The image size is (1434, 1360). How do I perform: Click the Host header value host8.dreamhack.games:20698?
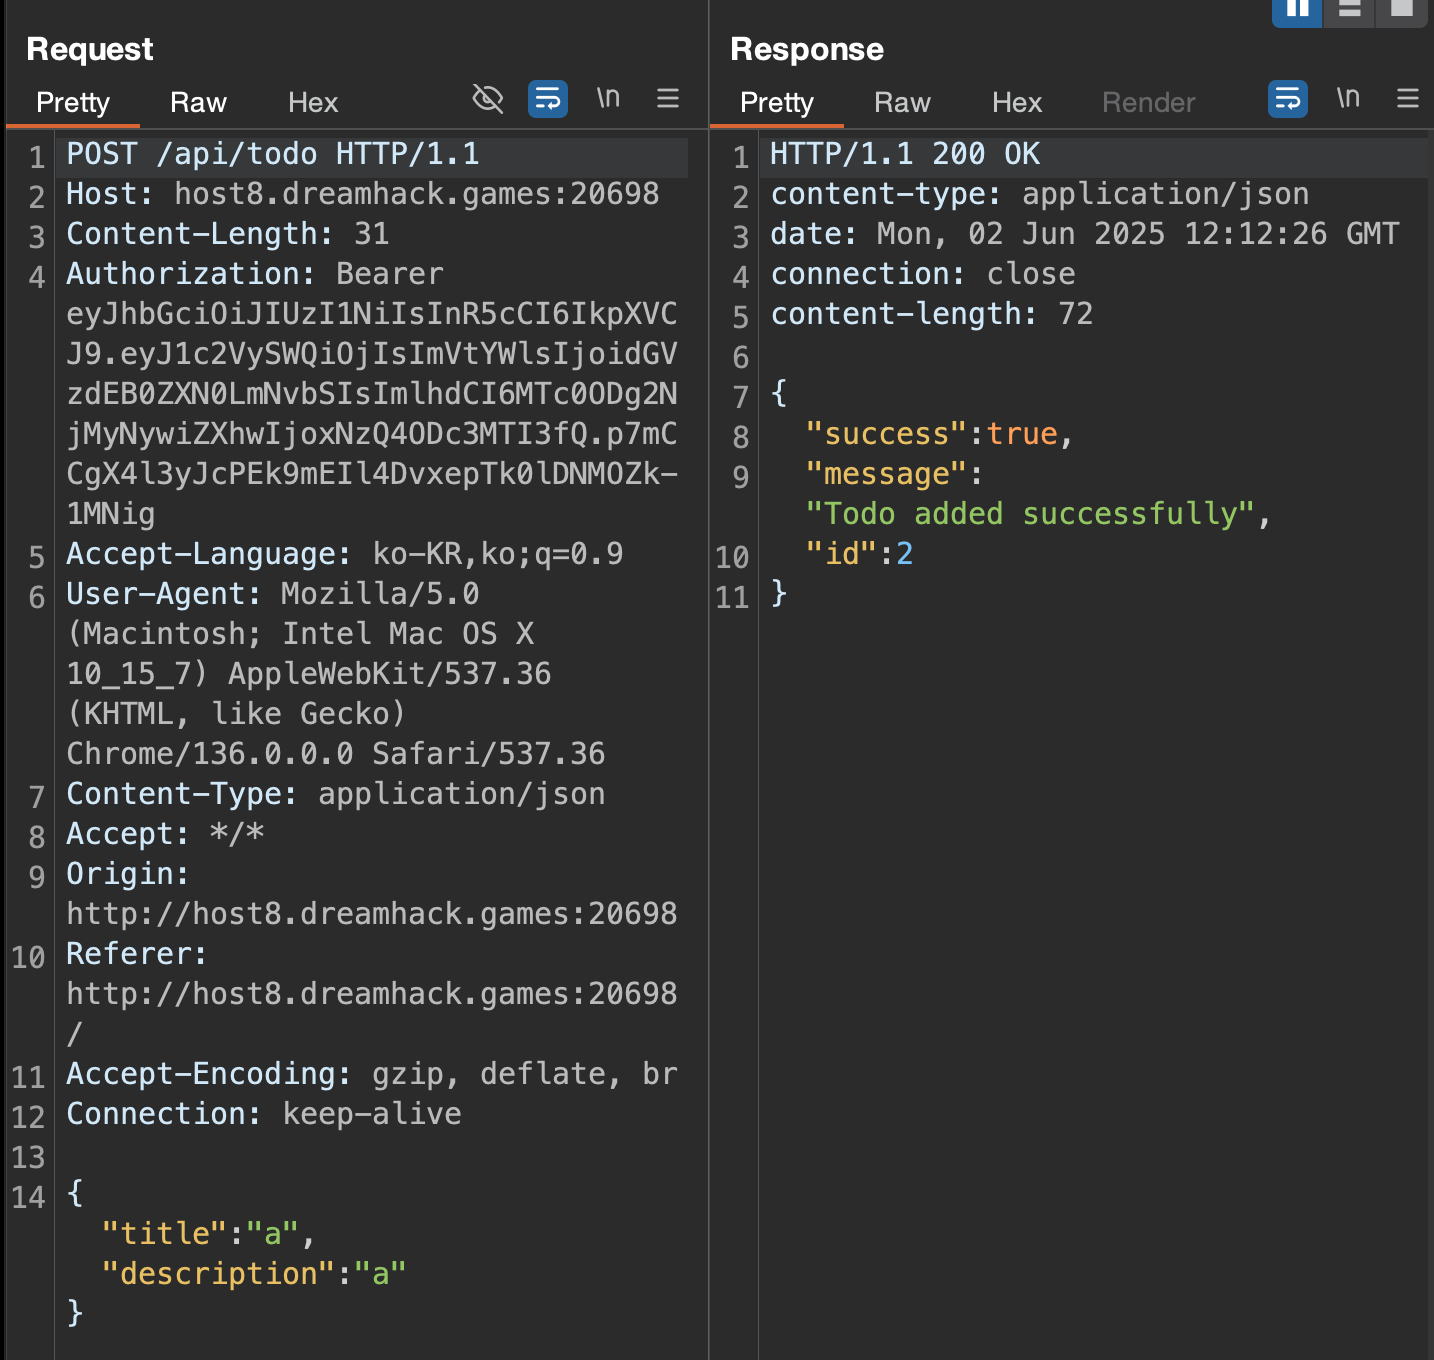pyautogui.click(x=417, y=194)
